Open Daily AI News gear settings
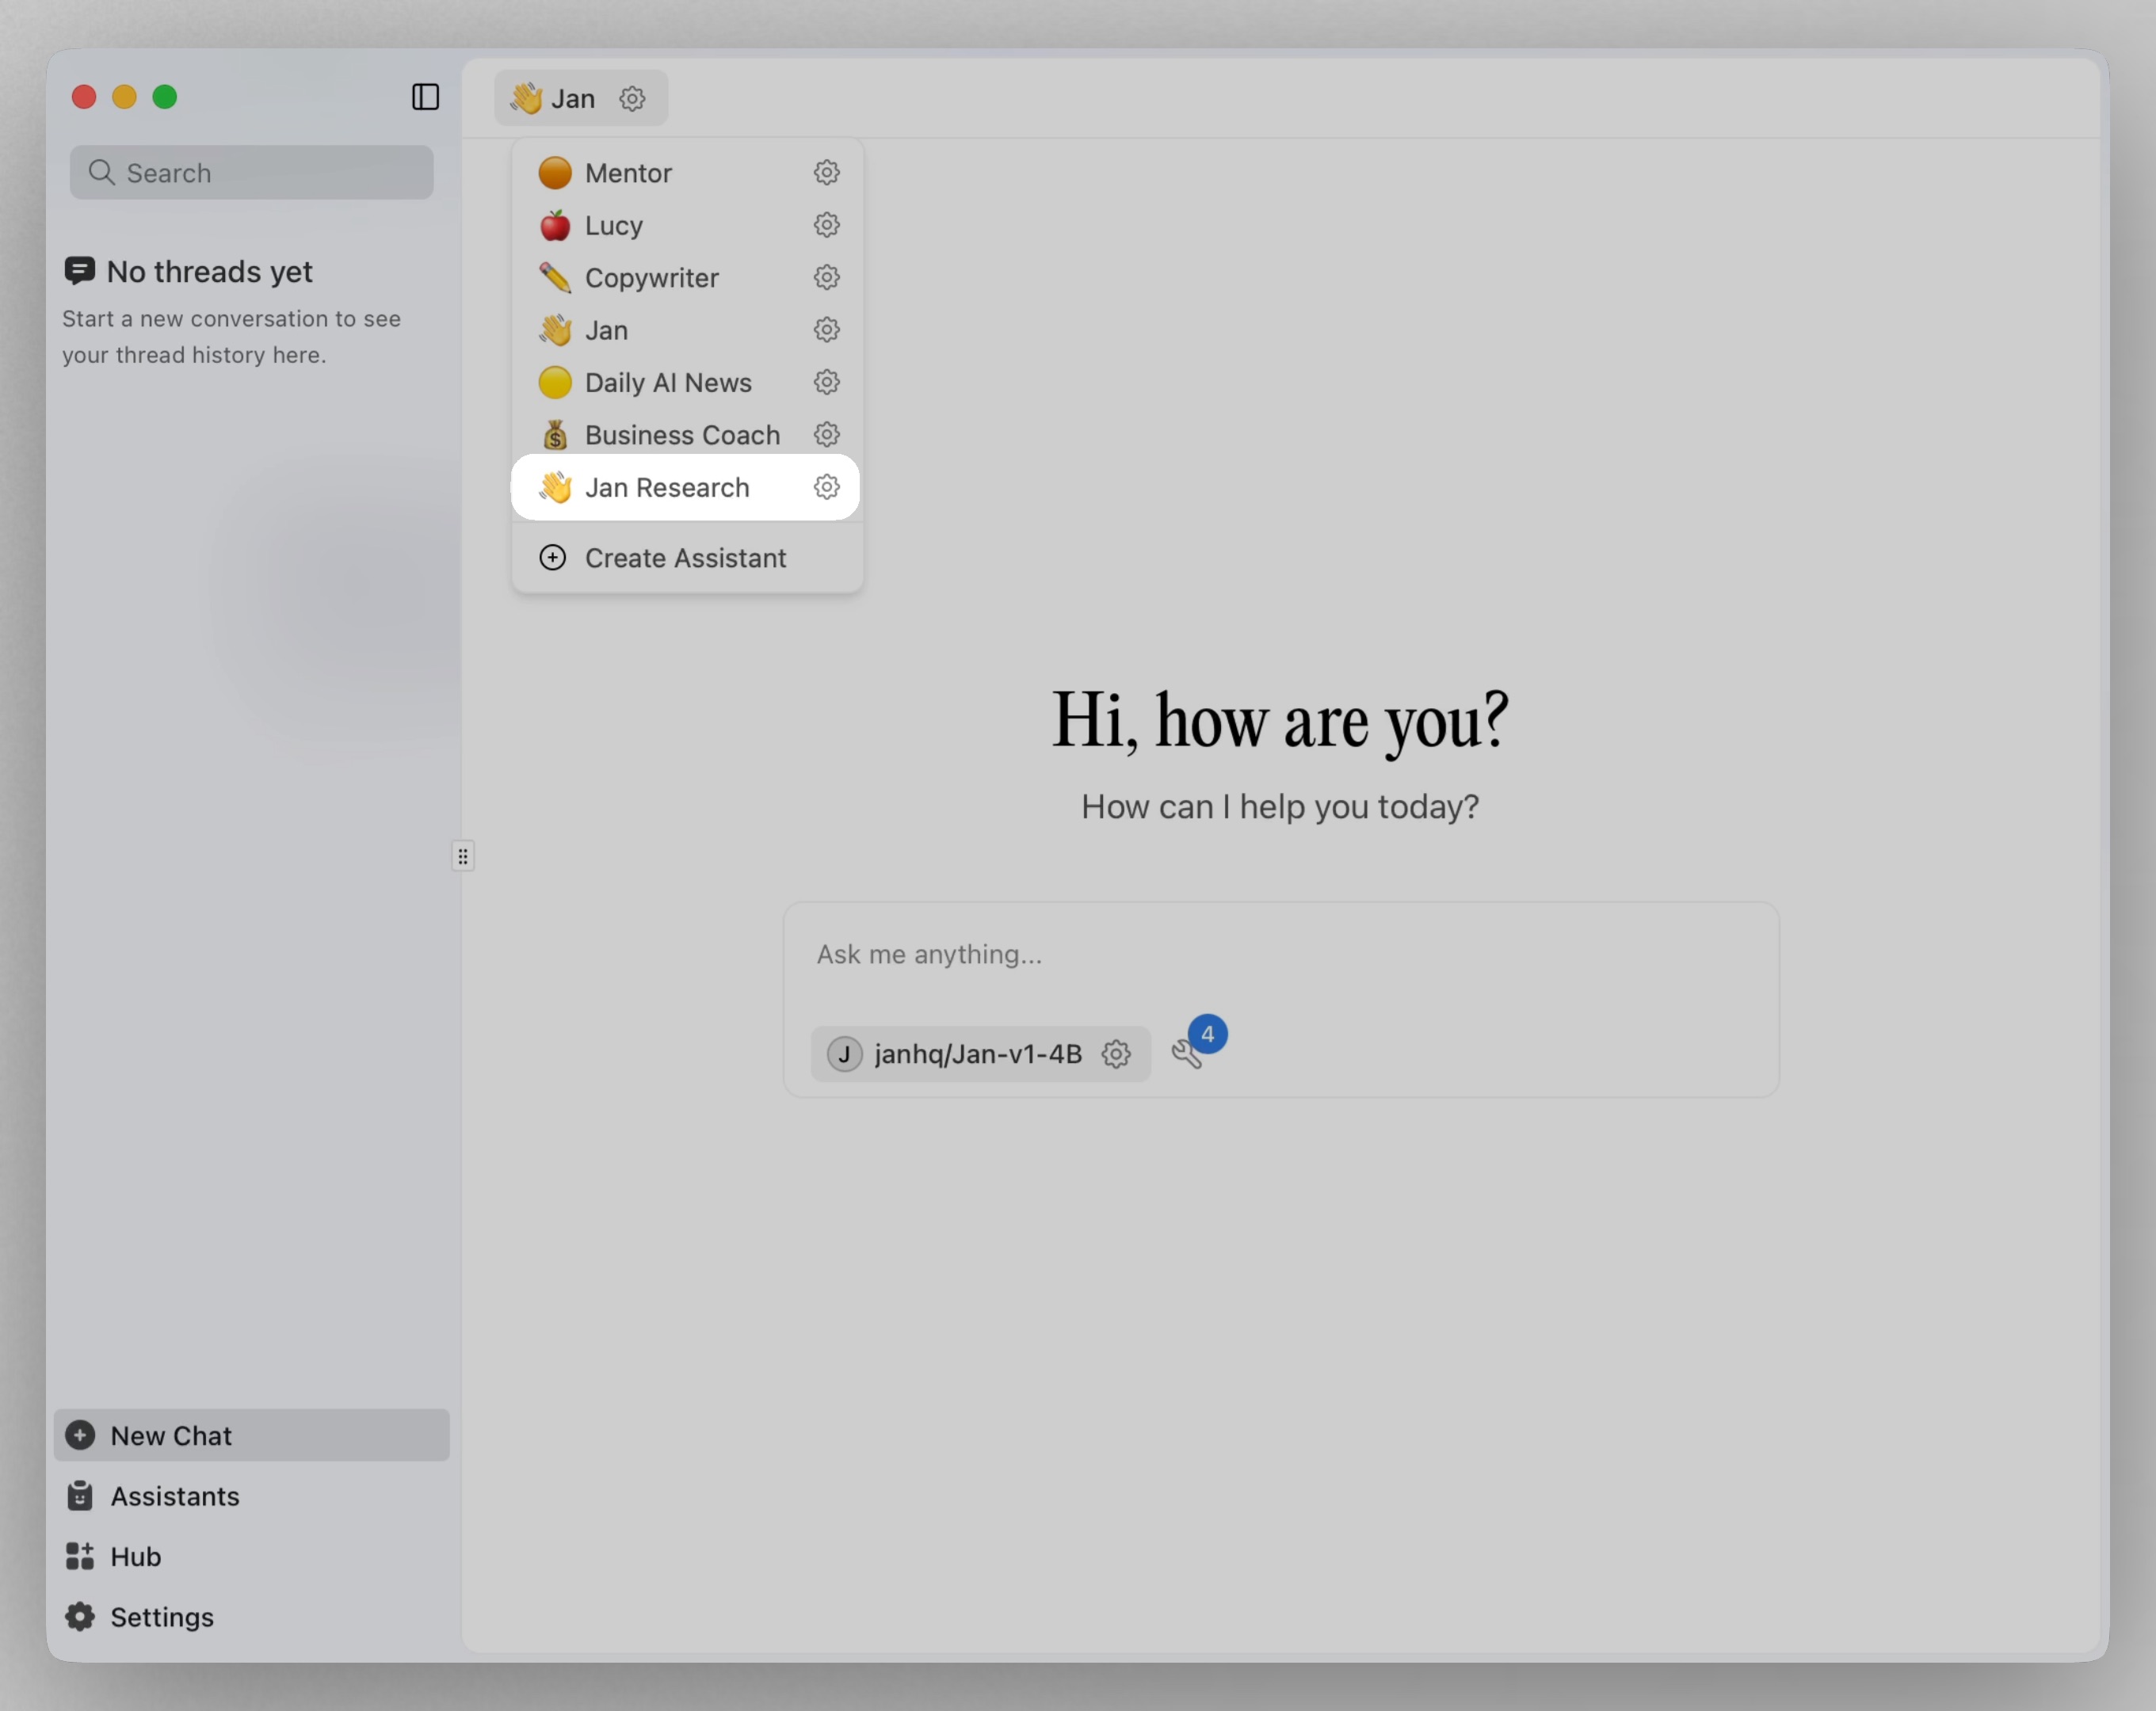The image size is (2156, 1711). pyautogui.click(x=826, y=382)
